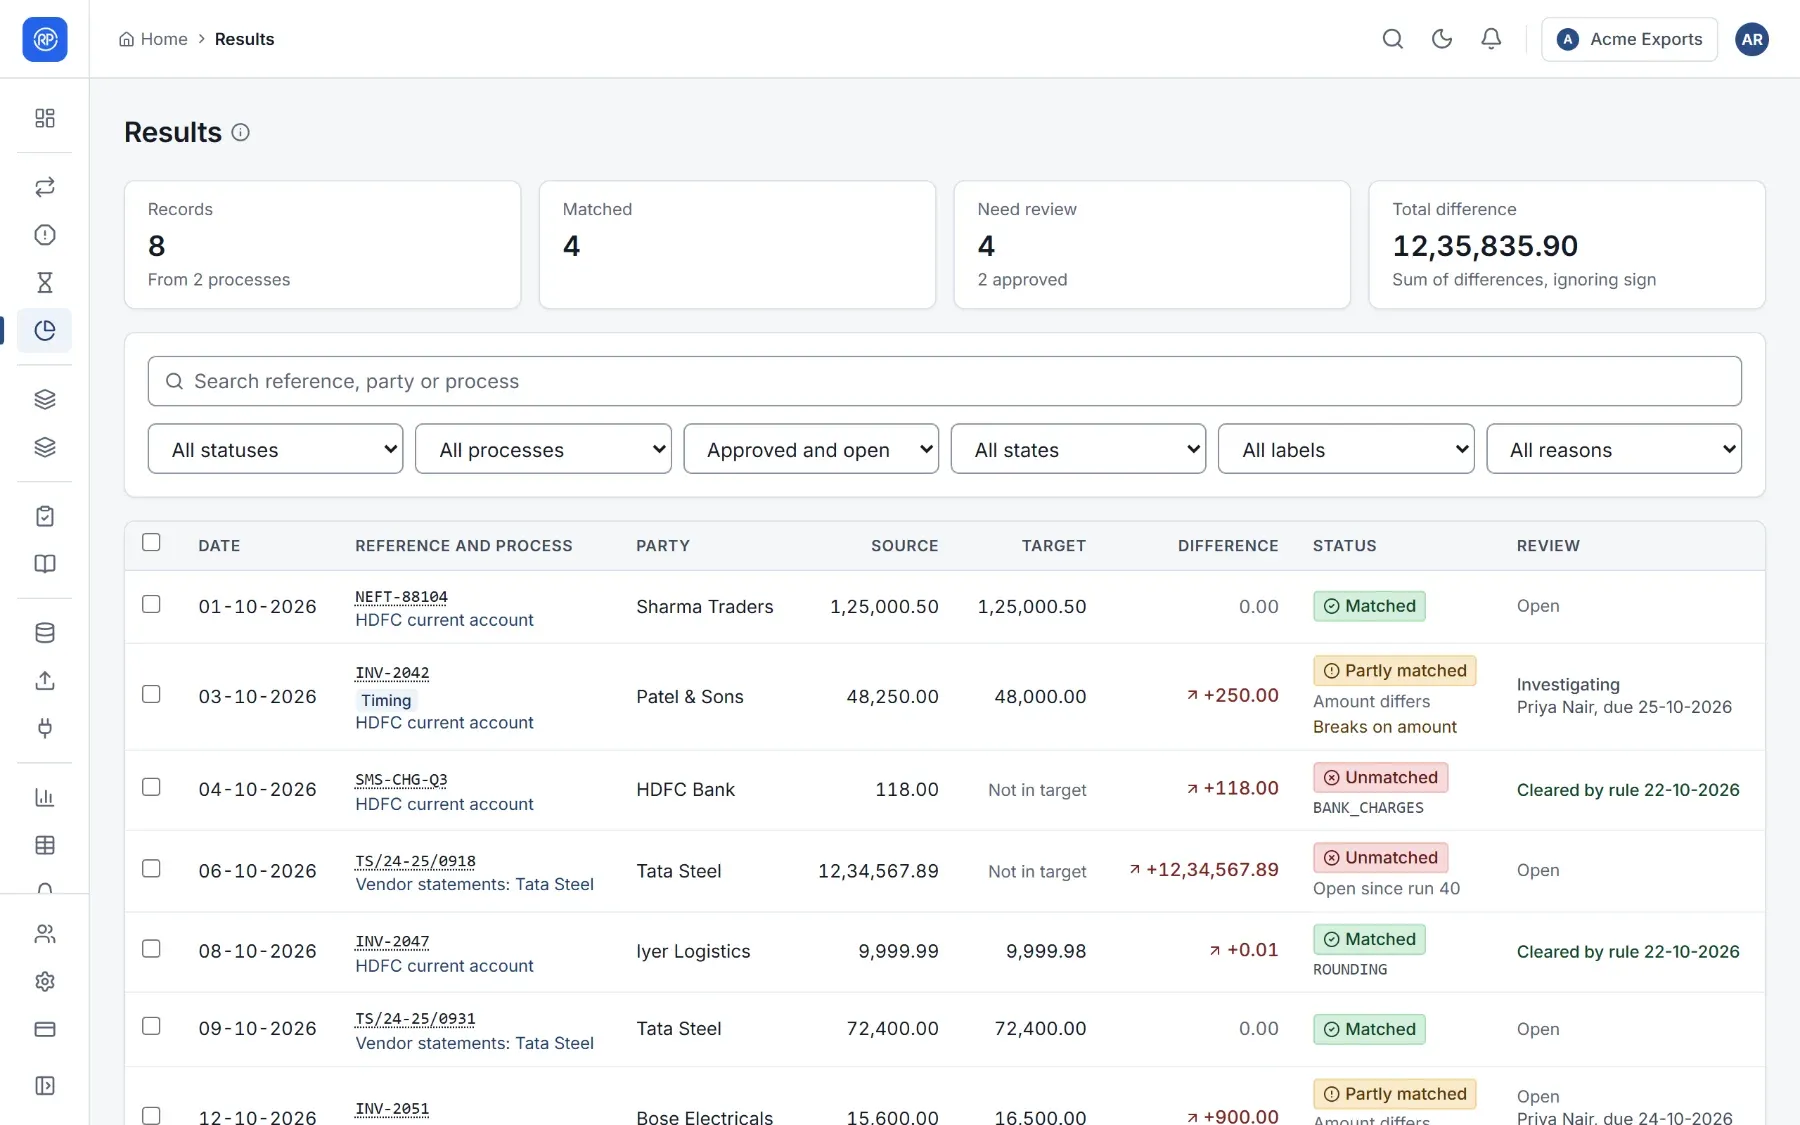The height and width of the screenshot is (1125, 1800).
Task: Open the clipboard check sidebar icon
Action: click(x=45, y=516)
